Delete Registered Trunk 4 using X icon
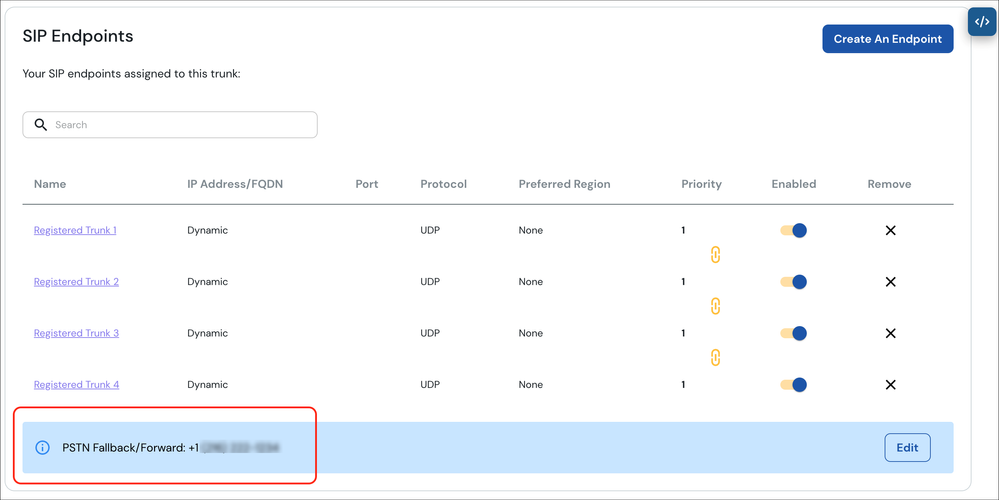999x500 pixels. (890, 385)
